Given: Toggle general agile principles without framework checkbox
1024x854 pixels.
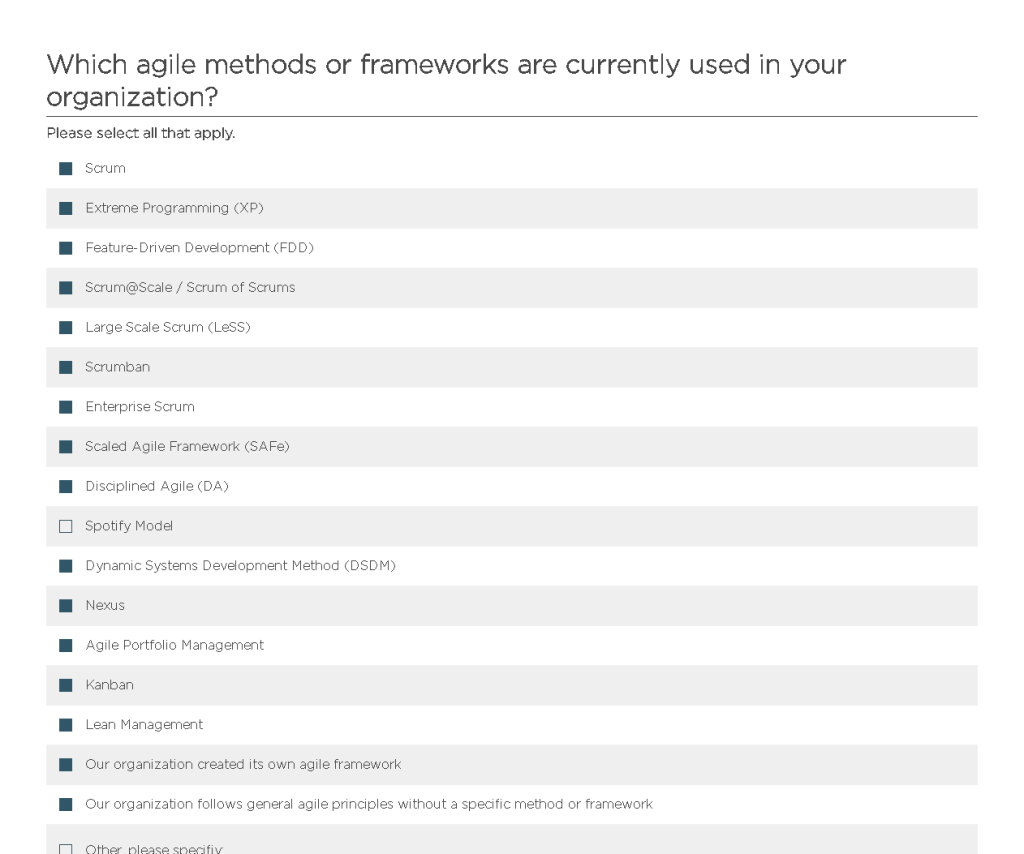Looking at the screenshot, I should click(x=65, y=804).
